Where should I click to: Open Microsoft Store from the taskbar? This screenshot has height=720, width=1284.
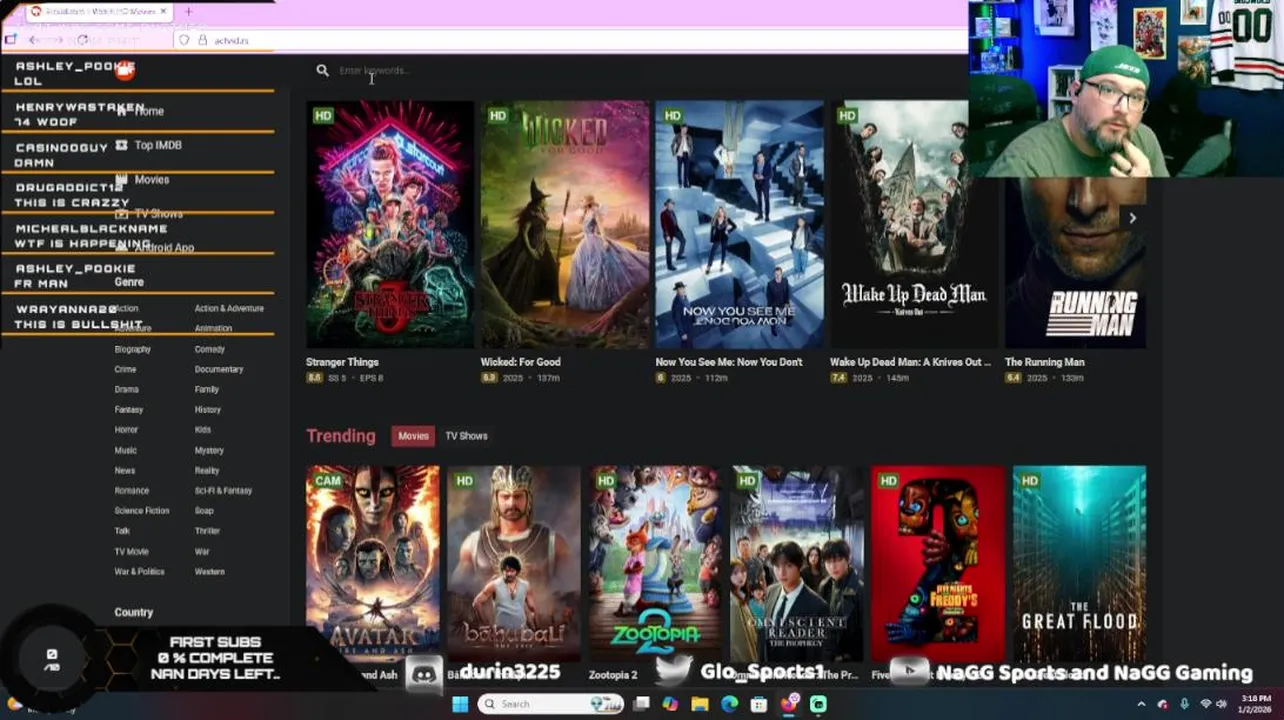759,704
